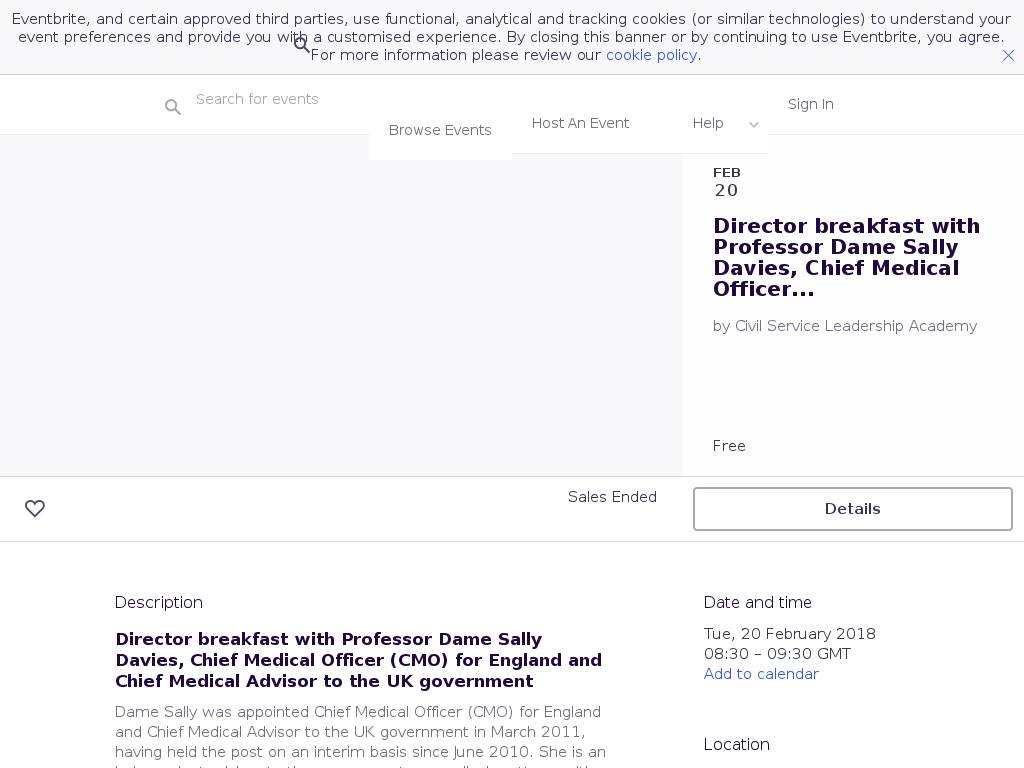1024x768 pixels.
Task: Close the cookie notice banner
Action: [x=1008, y=56]
